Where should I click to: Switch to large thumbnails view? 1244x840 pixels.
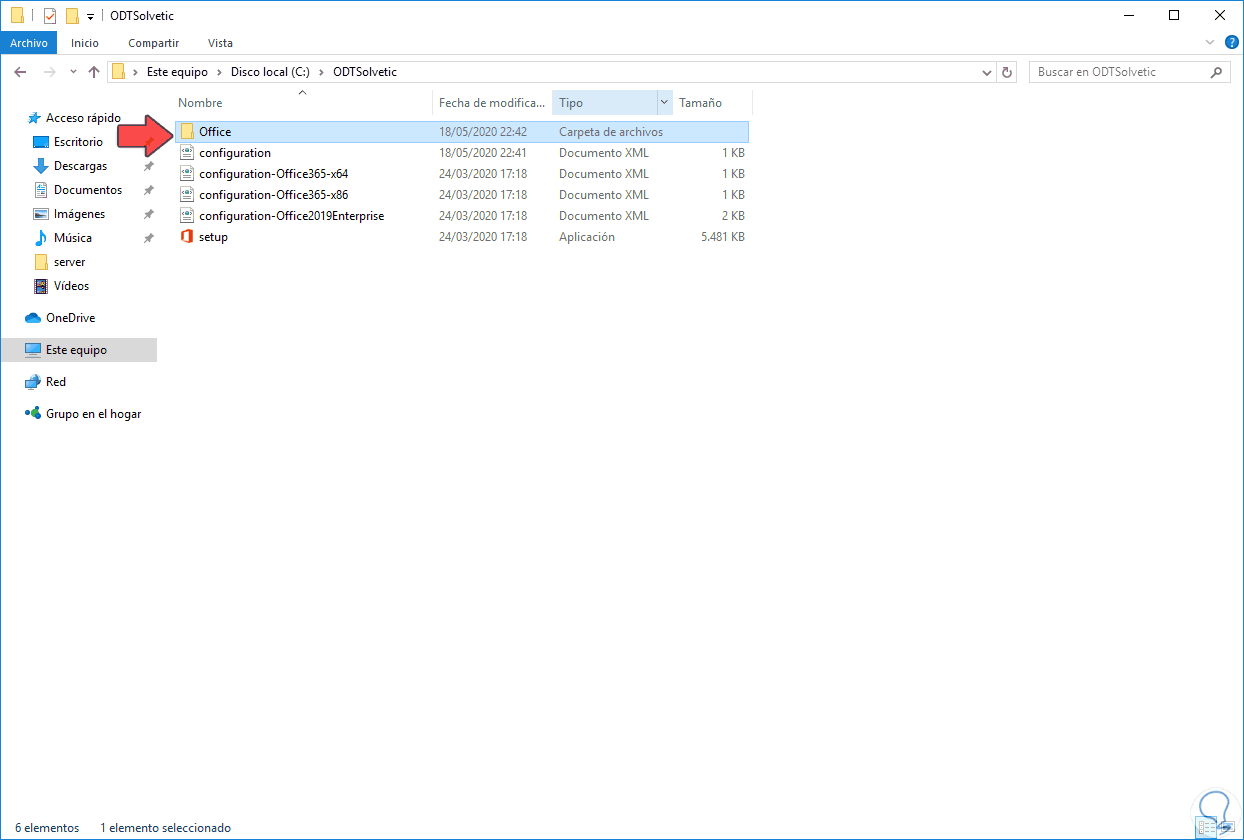(1228, 827)
